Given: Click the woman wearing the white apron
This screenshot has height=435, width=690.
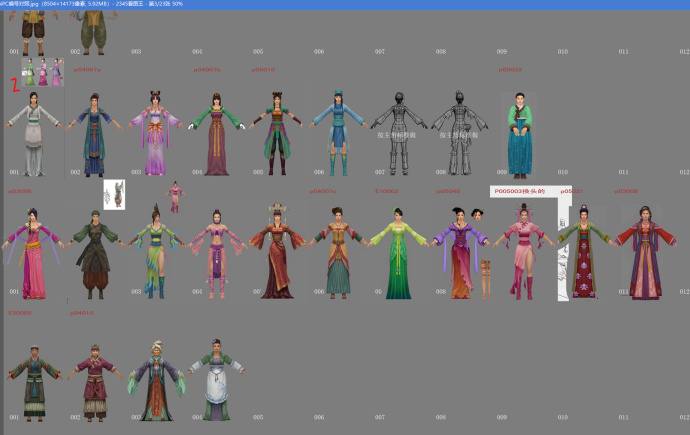Looking at the screenshot, I should (213, 378).
